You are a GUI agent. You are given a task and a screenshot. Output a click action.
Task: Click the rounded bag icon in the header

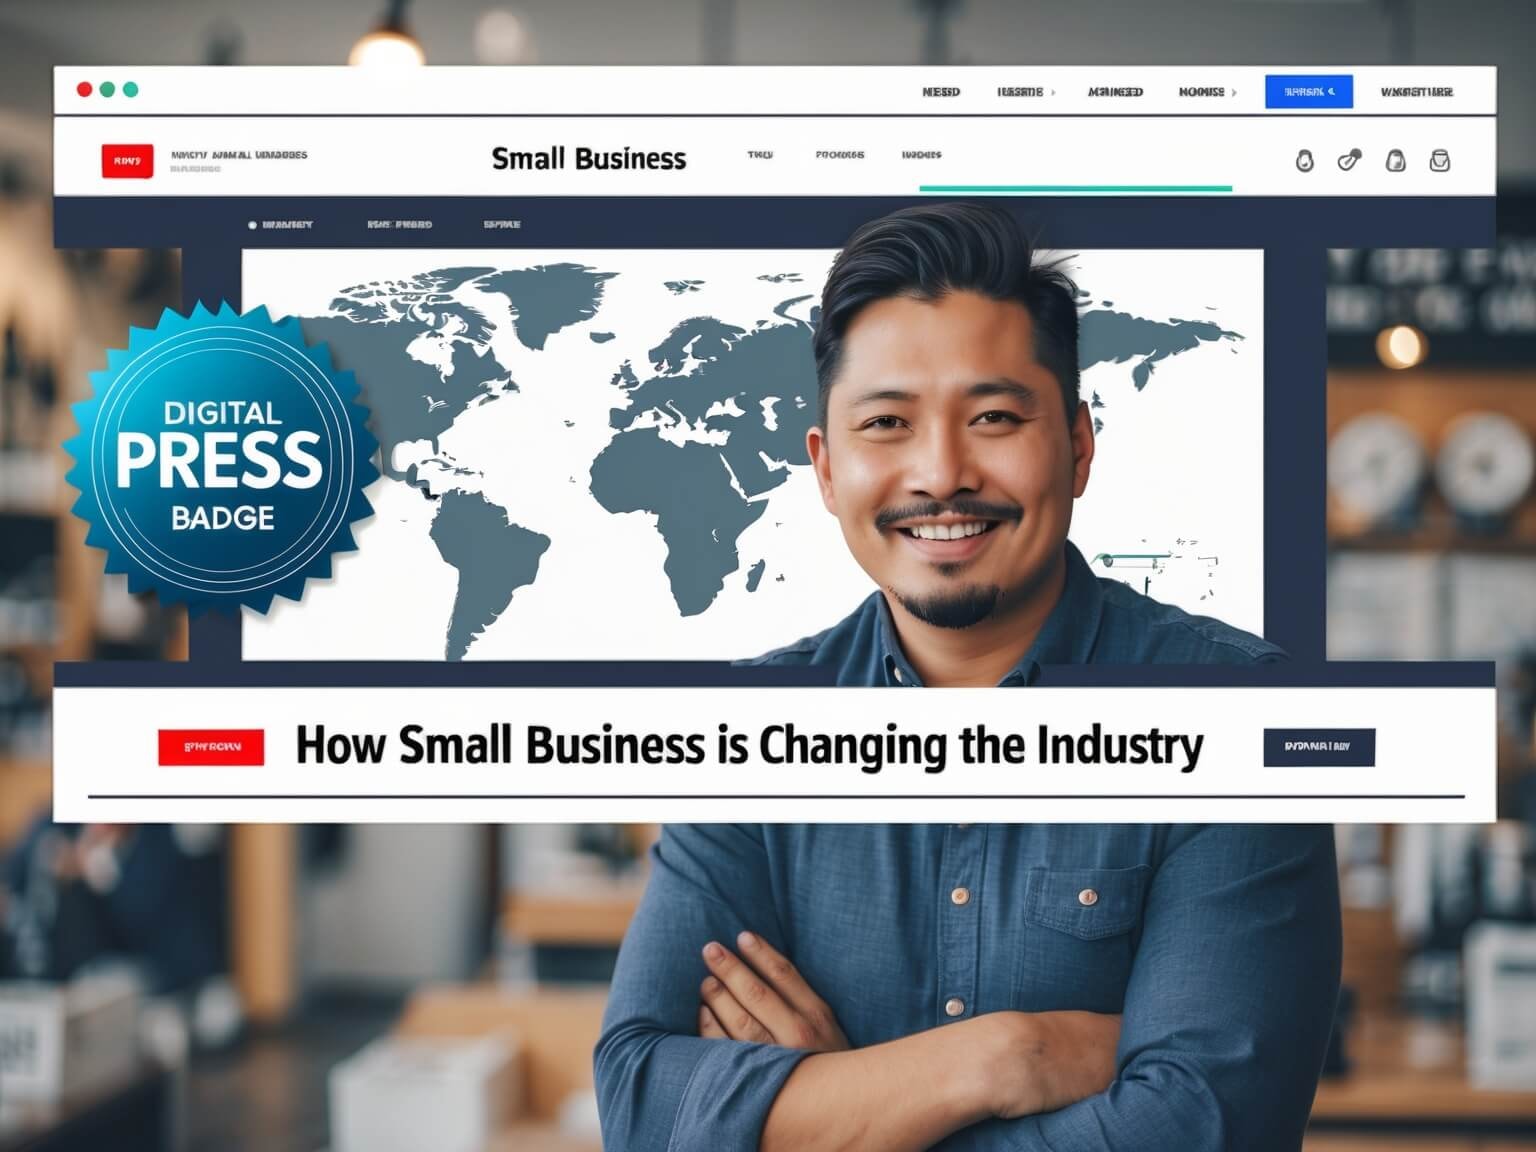pos(1395,160)
